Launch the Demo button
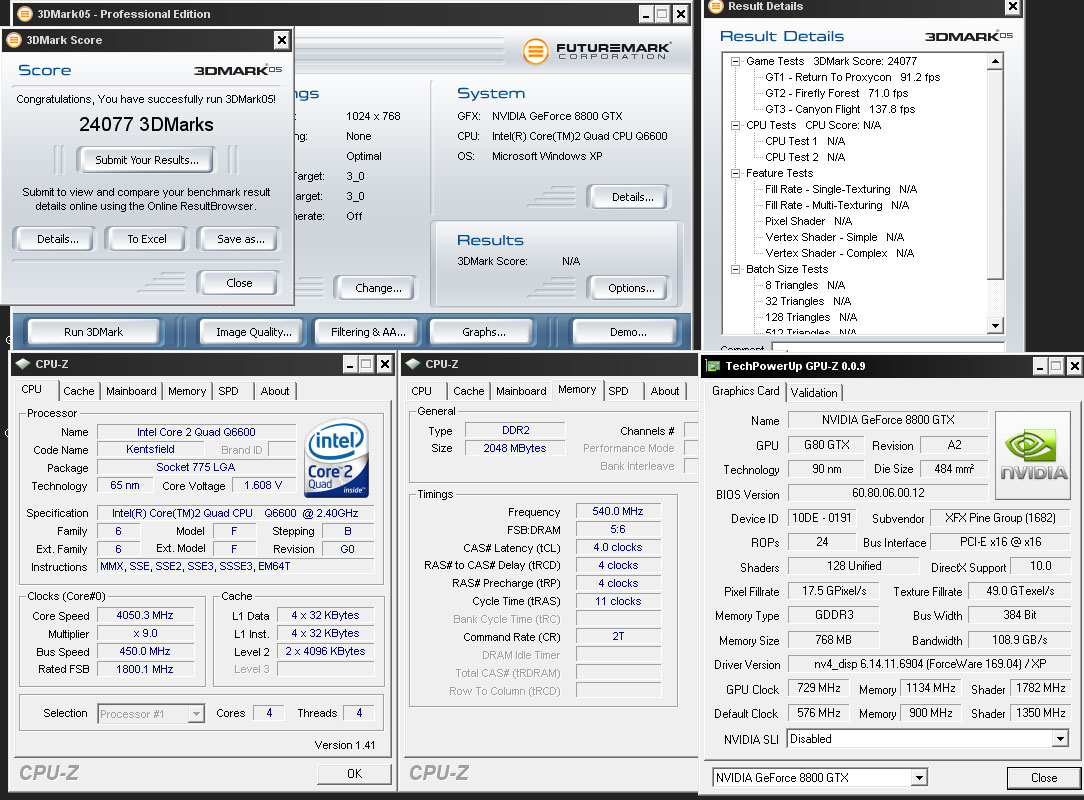Screen dimensions: 1084x800 (628, 332)
